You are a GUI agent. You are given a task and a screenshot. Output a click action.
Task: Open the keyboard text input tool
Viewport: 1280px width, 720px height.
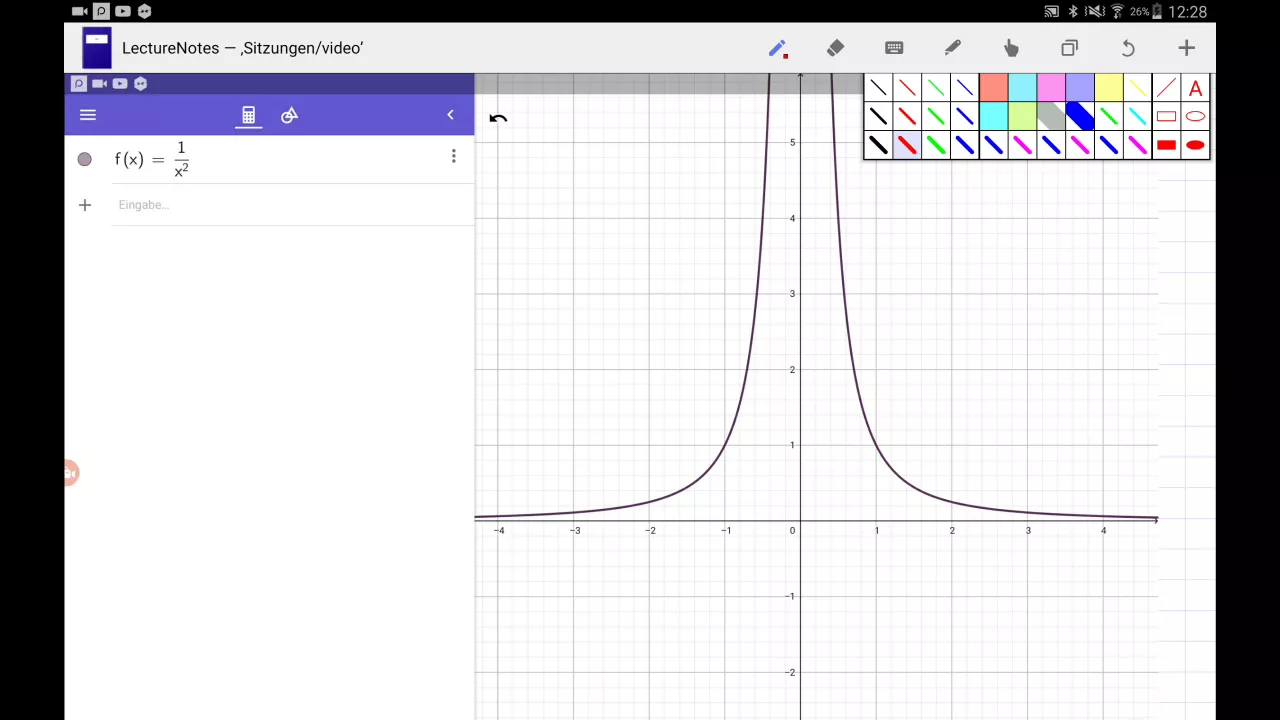point(894,48)
